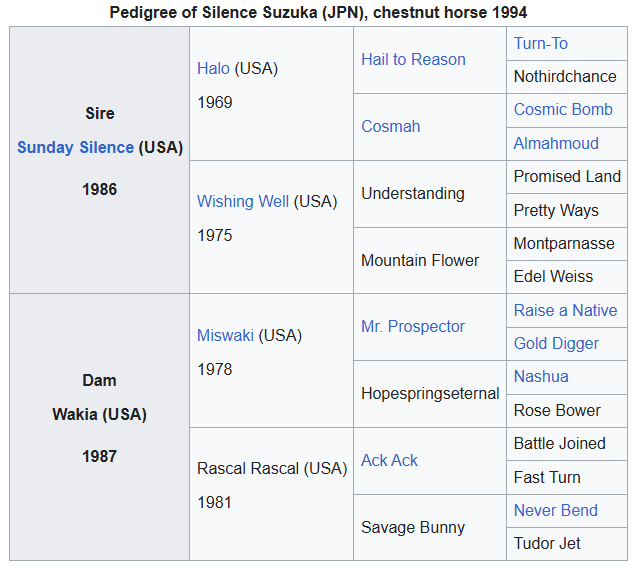Click the Rose Bower cell
Screen dimensions: 632x572
[x=567, y=411]
